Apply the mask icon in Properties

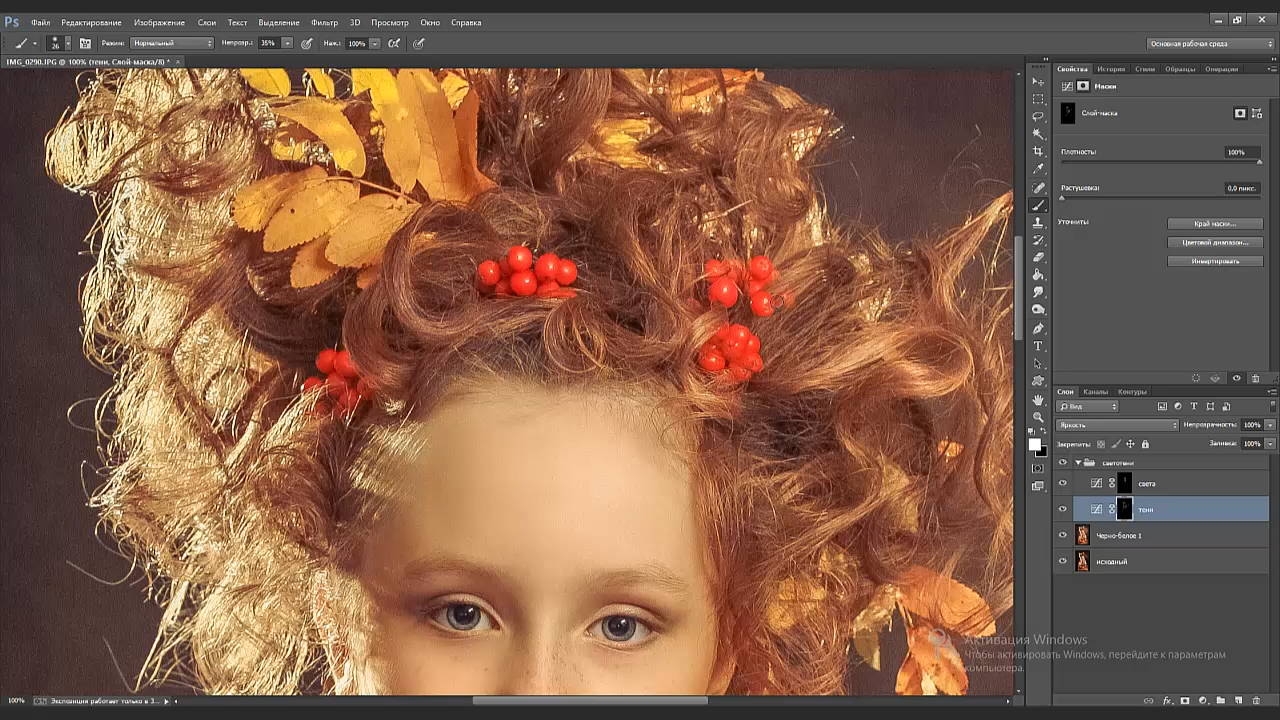click(1216, 378)
